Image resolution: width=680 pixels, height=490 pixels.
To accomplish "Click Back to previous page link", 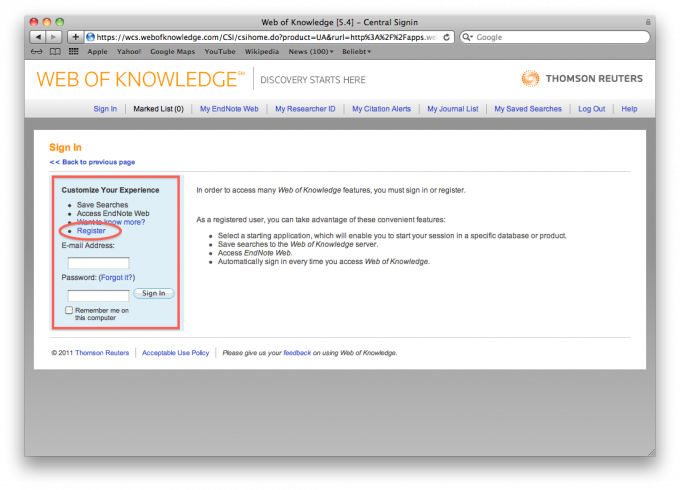I will point(92,162).
